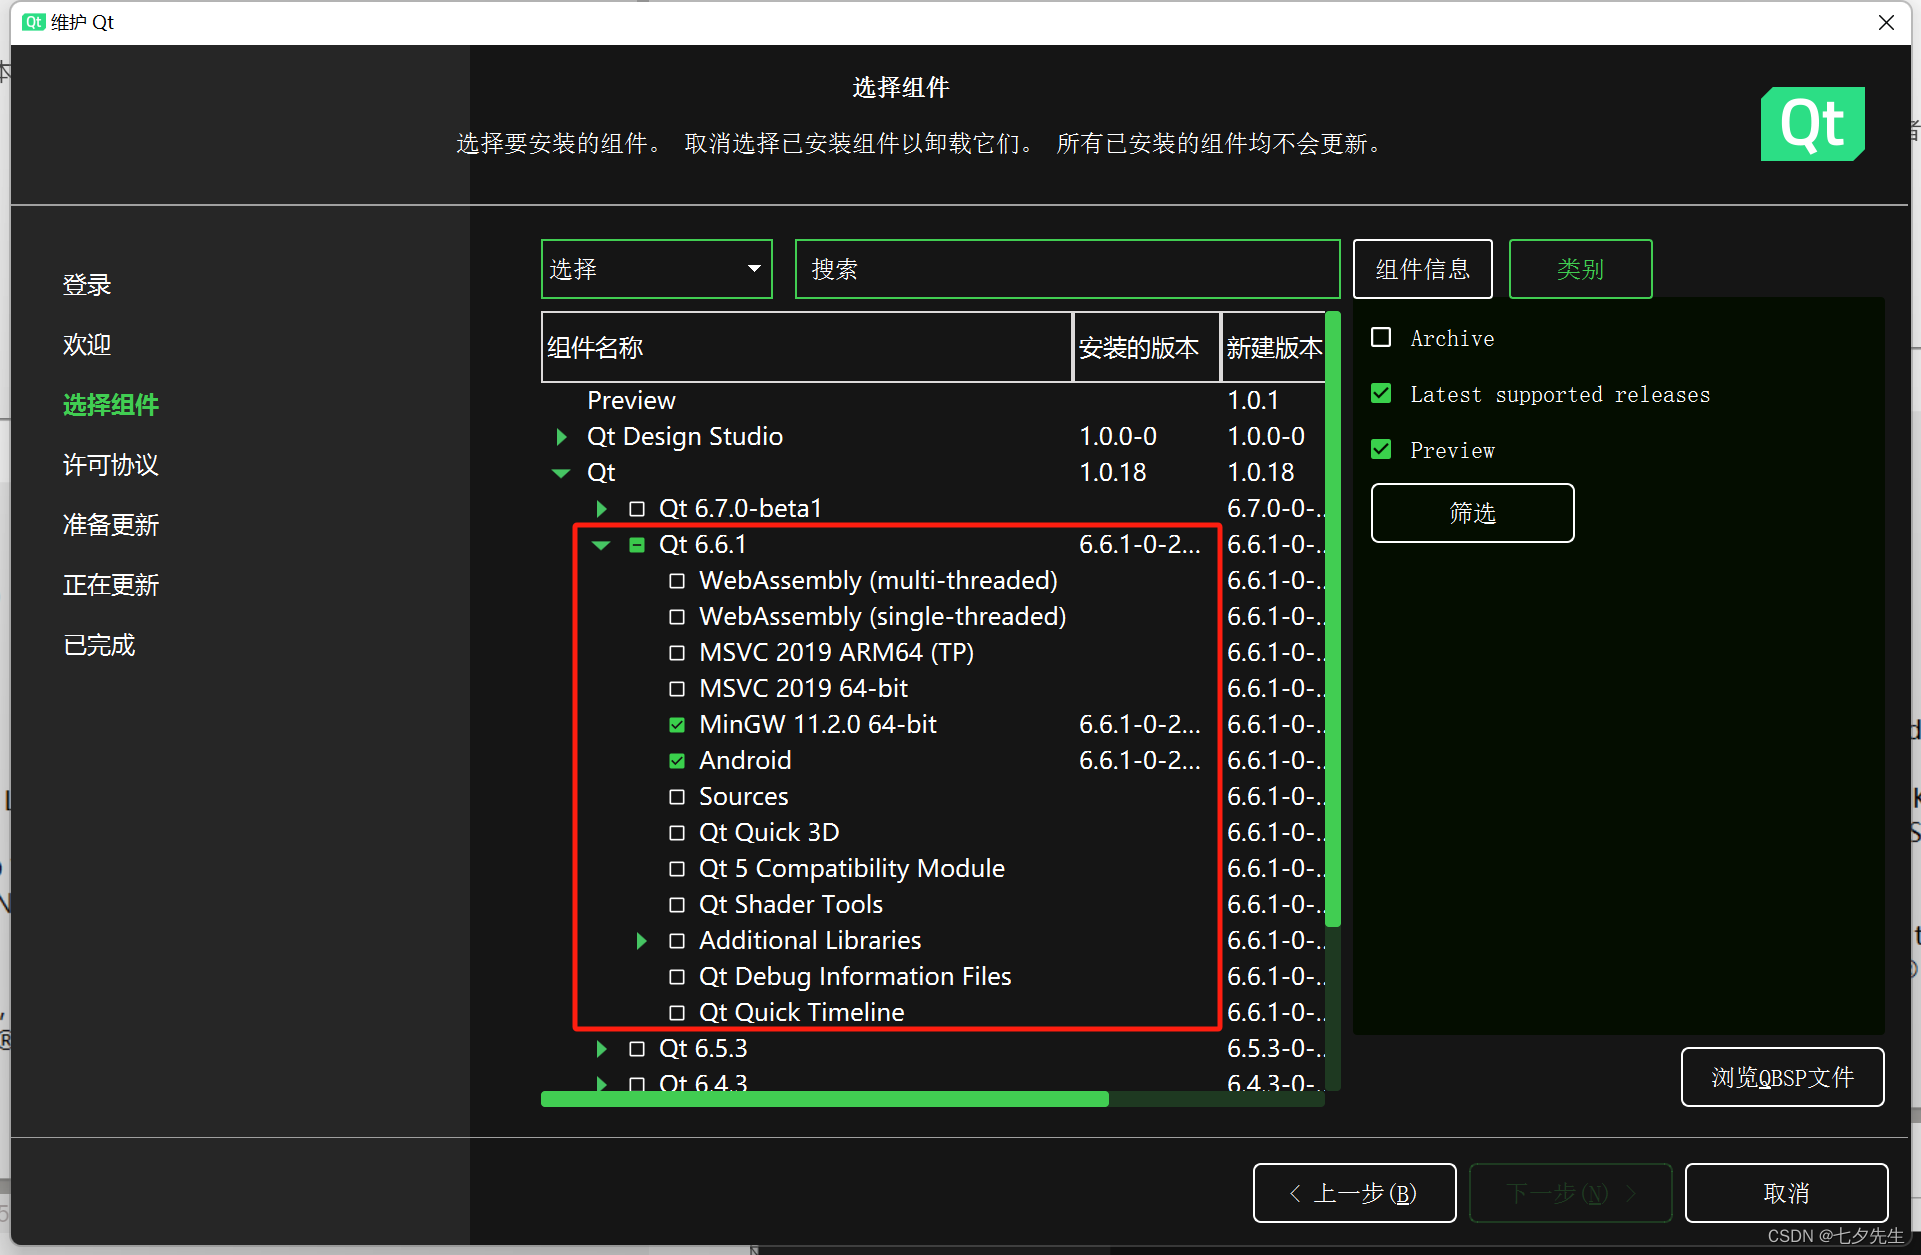Click the Qt logo in header
Image resolution: width=1921 pixels, height=1255 pixels.
point(1812,124)
